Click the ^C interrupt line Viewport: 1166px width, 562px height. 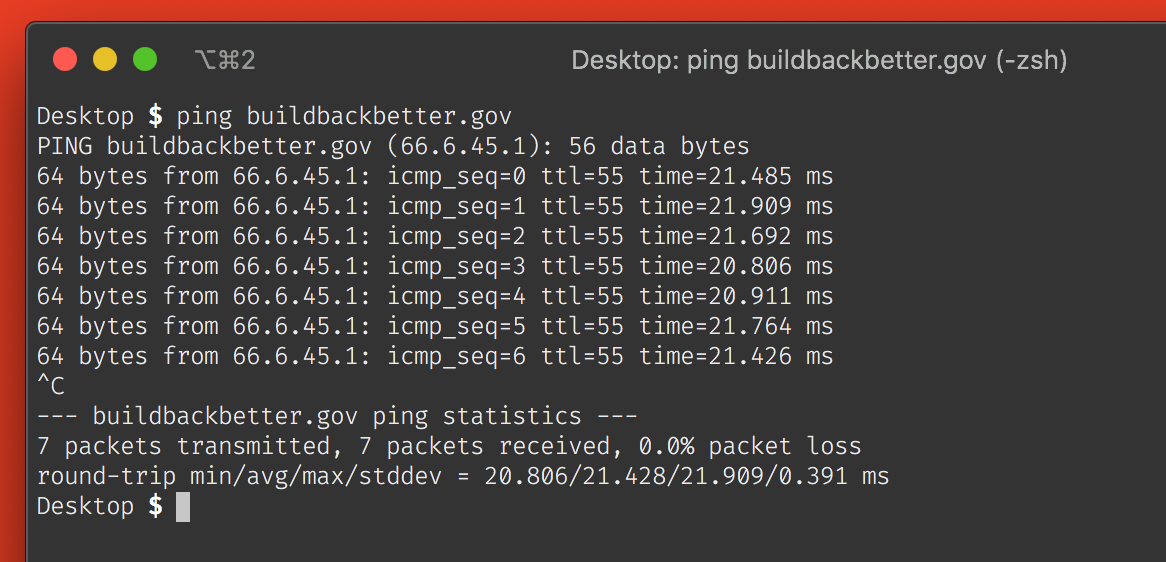51,387
